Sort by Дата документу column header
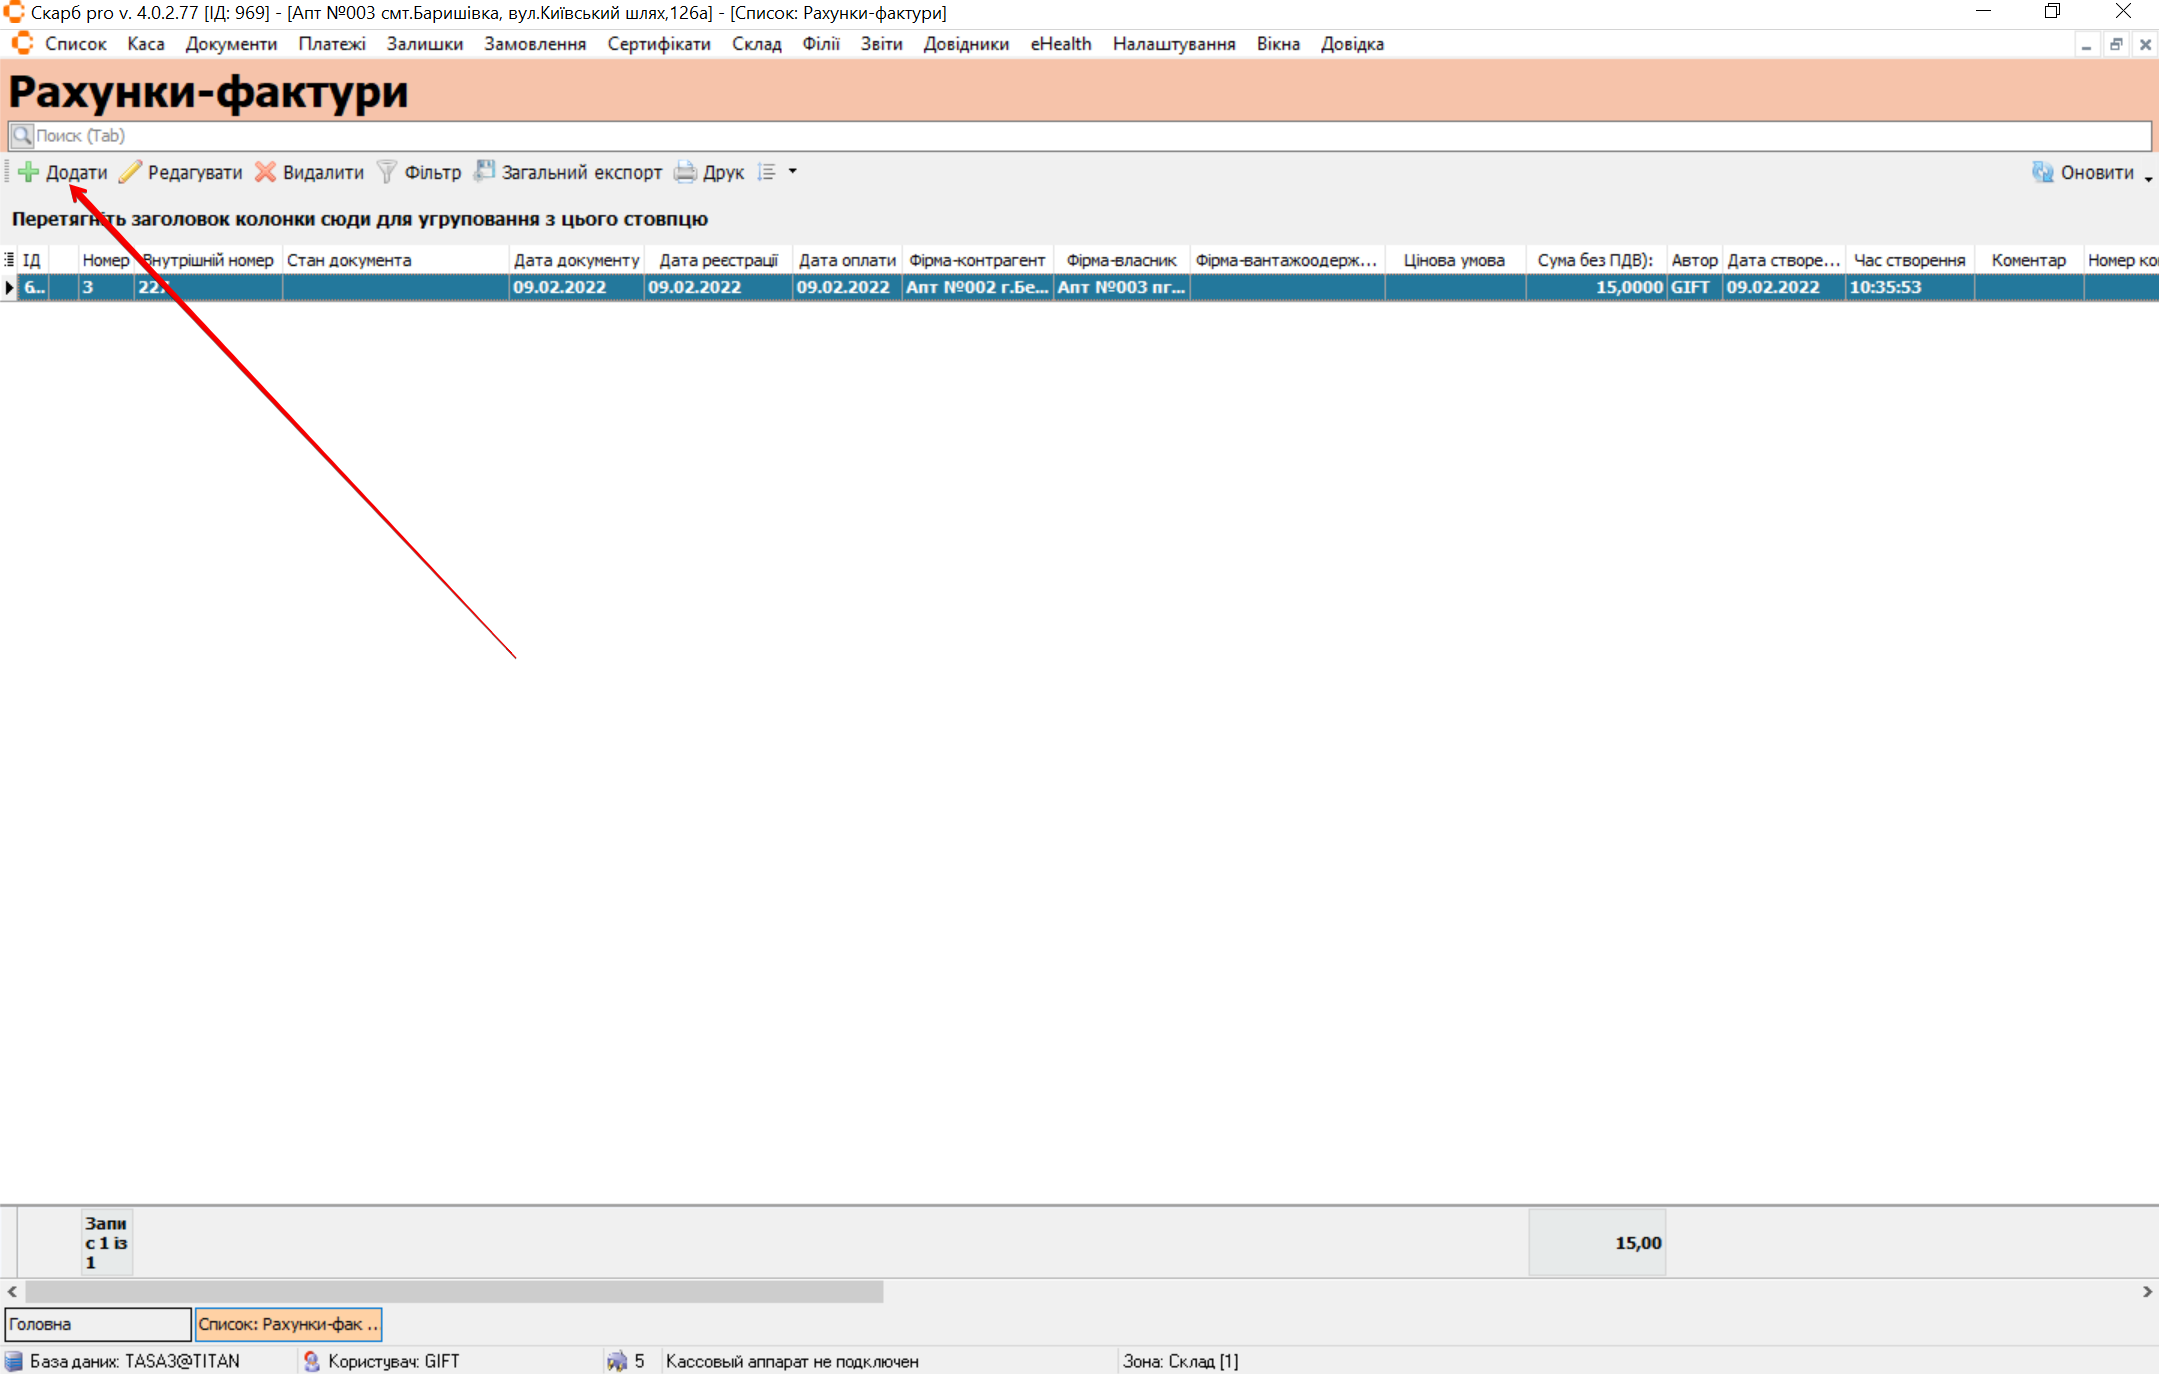The image size is (2159, 1374). point(576,260)
